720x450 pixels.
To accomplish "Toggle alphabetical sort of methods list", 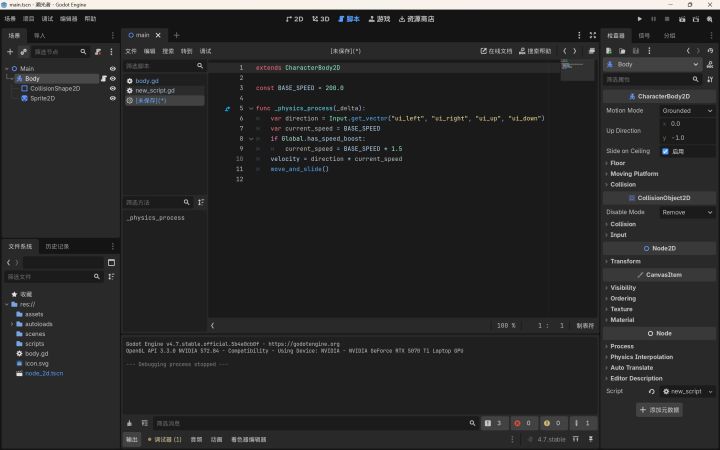I will click(201, 202).
